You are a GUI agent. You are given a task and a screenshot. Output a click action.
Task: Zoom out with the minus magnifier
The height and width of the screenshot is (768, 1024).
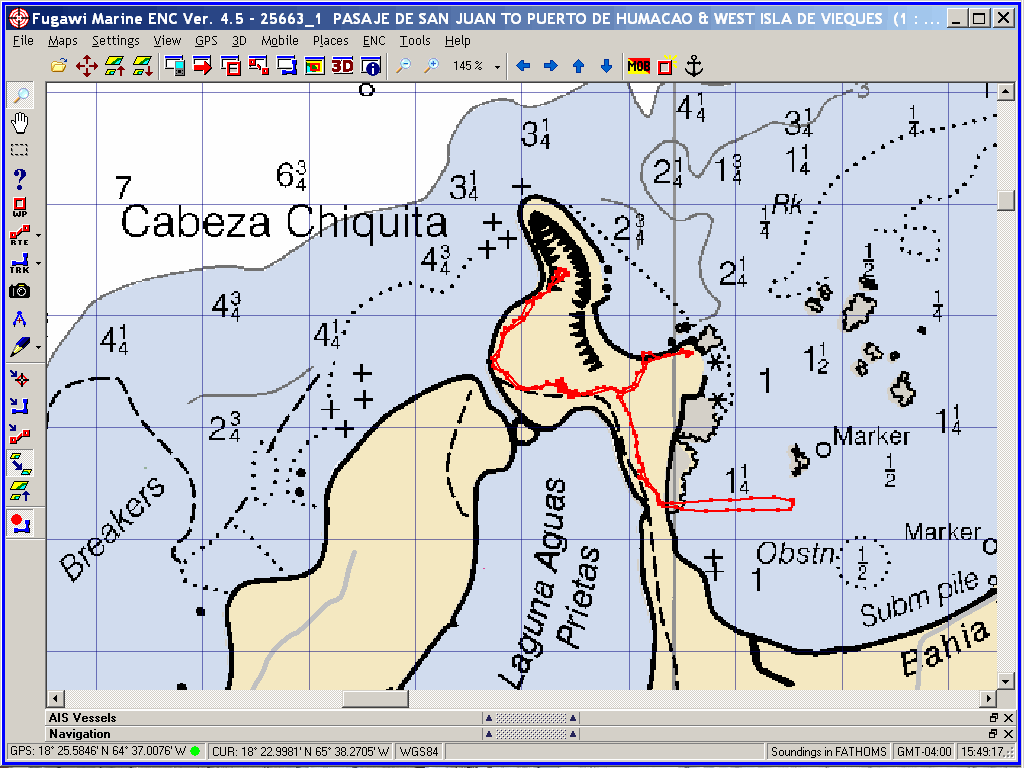point(404,66)
